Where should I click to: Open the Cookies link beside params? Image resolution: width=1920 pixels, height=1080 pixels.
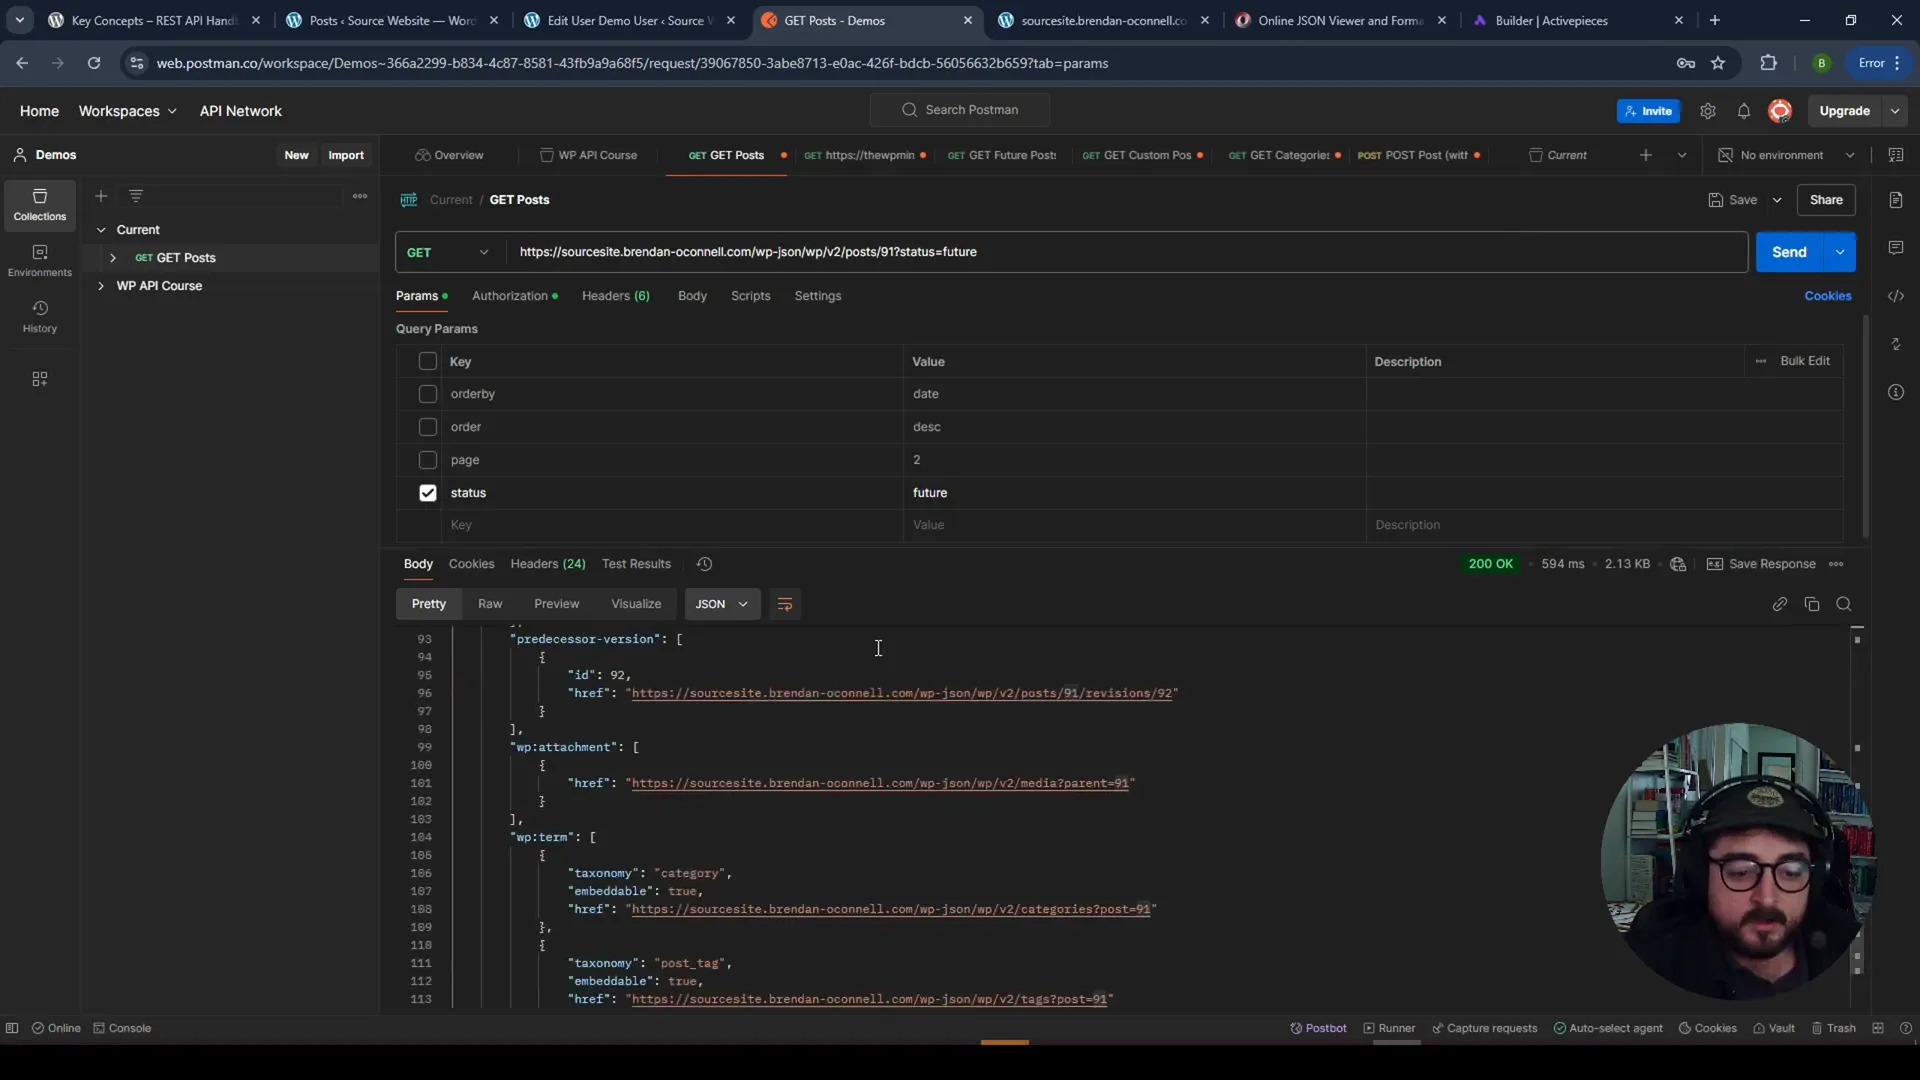1828,296
